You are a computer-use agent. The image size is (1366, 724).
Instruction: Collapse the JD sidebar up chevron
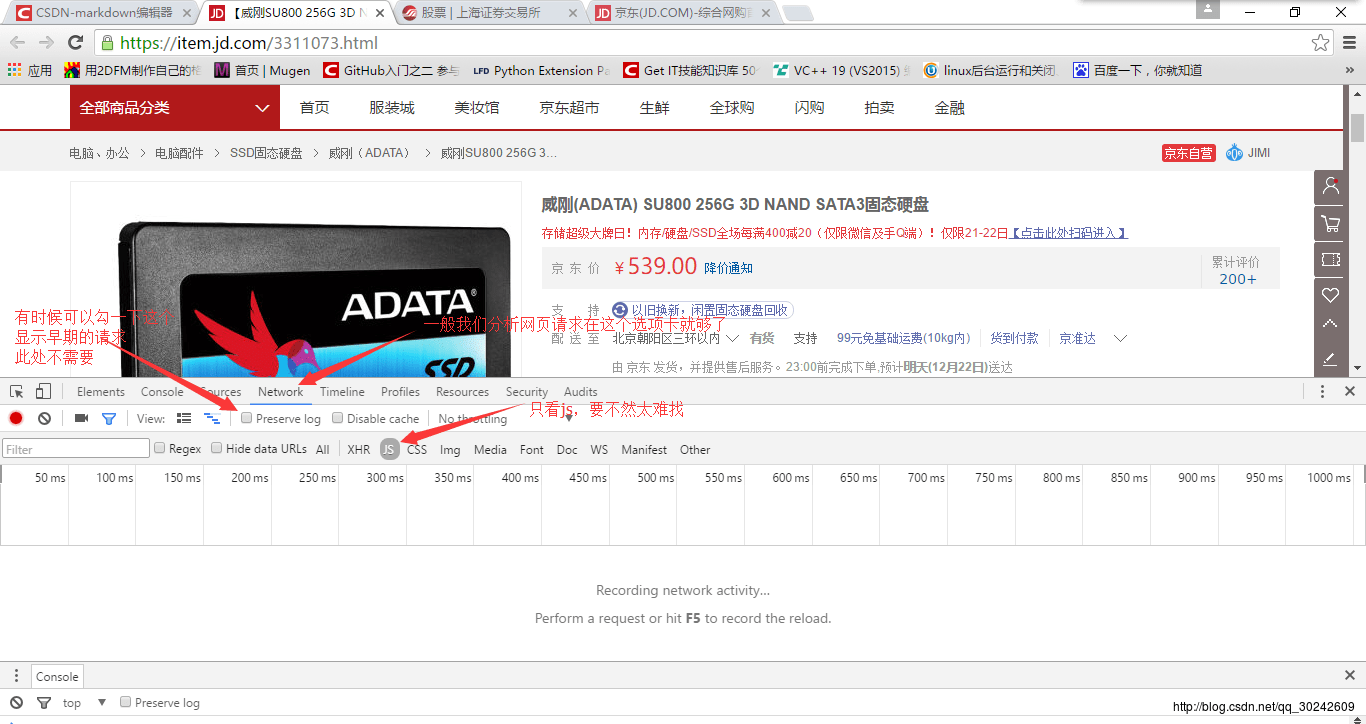1330,324
